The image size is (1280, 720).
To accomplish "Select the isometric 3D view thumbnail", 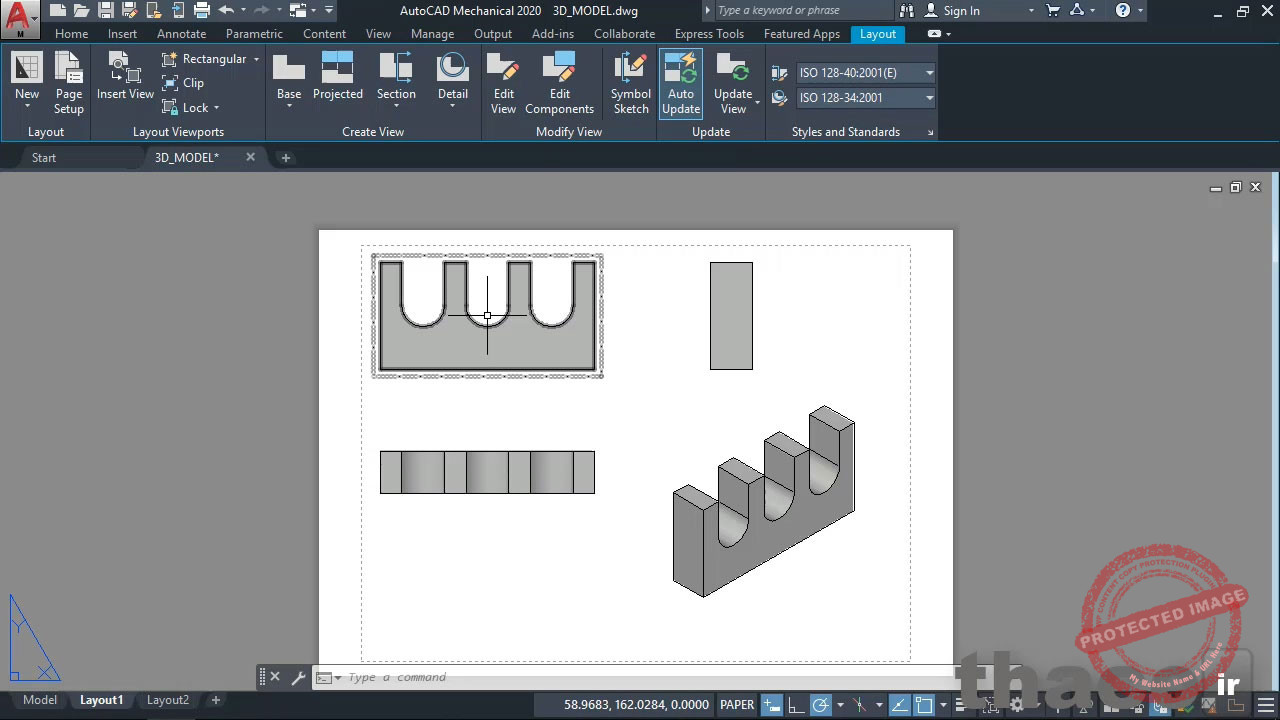I will [x=764, y=502].
